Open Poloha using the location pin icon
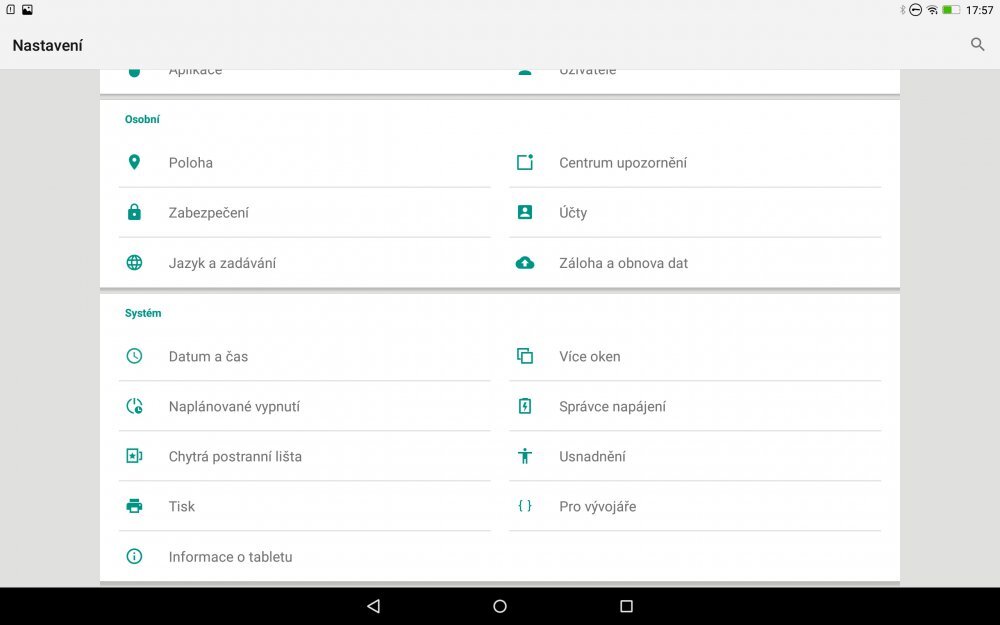Viewport: 1000px width, 625px height. point(134,162)
